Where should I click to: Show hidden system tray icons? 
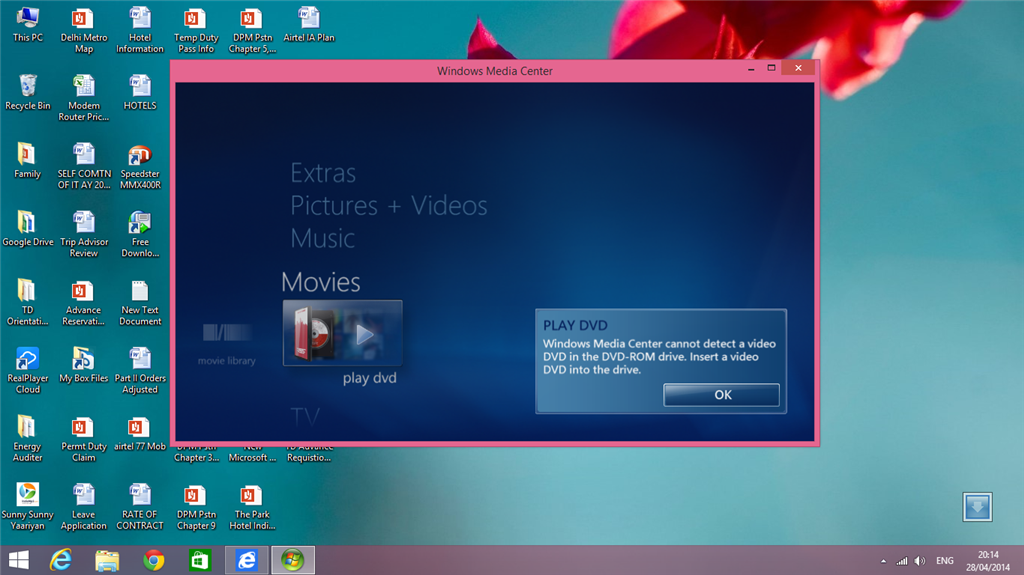click(884, 561)
